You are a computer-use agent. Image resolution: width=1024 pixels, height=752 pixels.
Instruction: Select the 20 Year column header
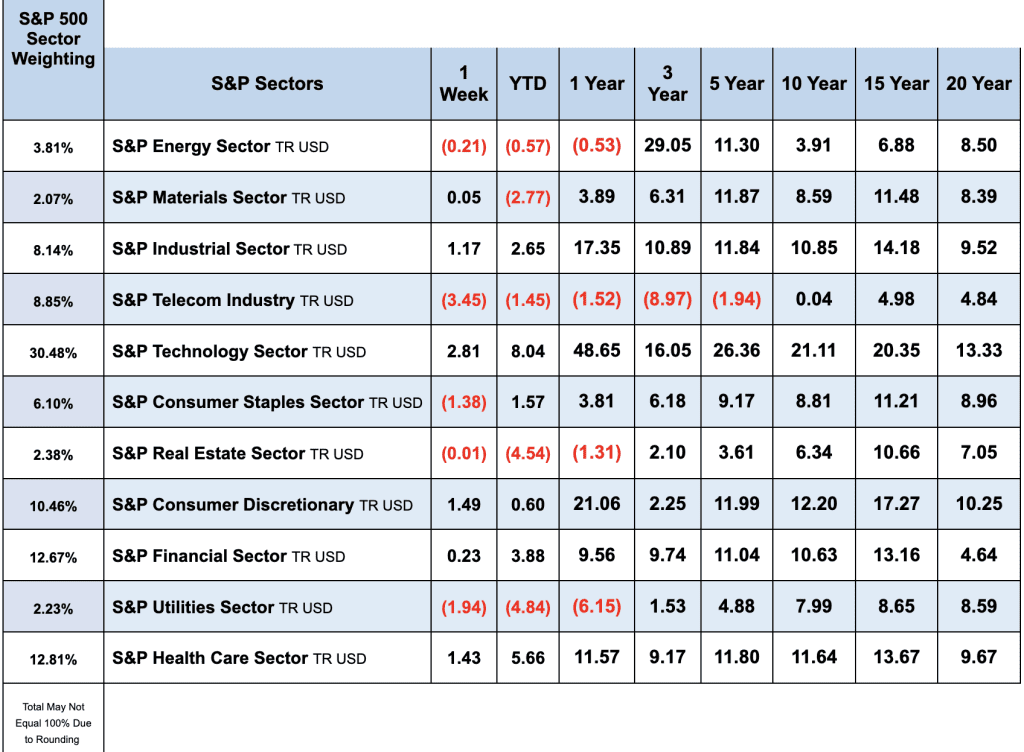pyautogui.click(x=979, y=84)
